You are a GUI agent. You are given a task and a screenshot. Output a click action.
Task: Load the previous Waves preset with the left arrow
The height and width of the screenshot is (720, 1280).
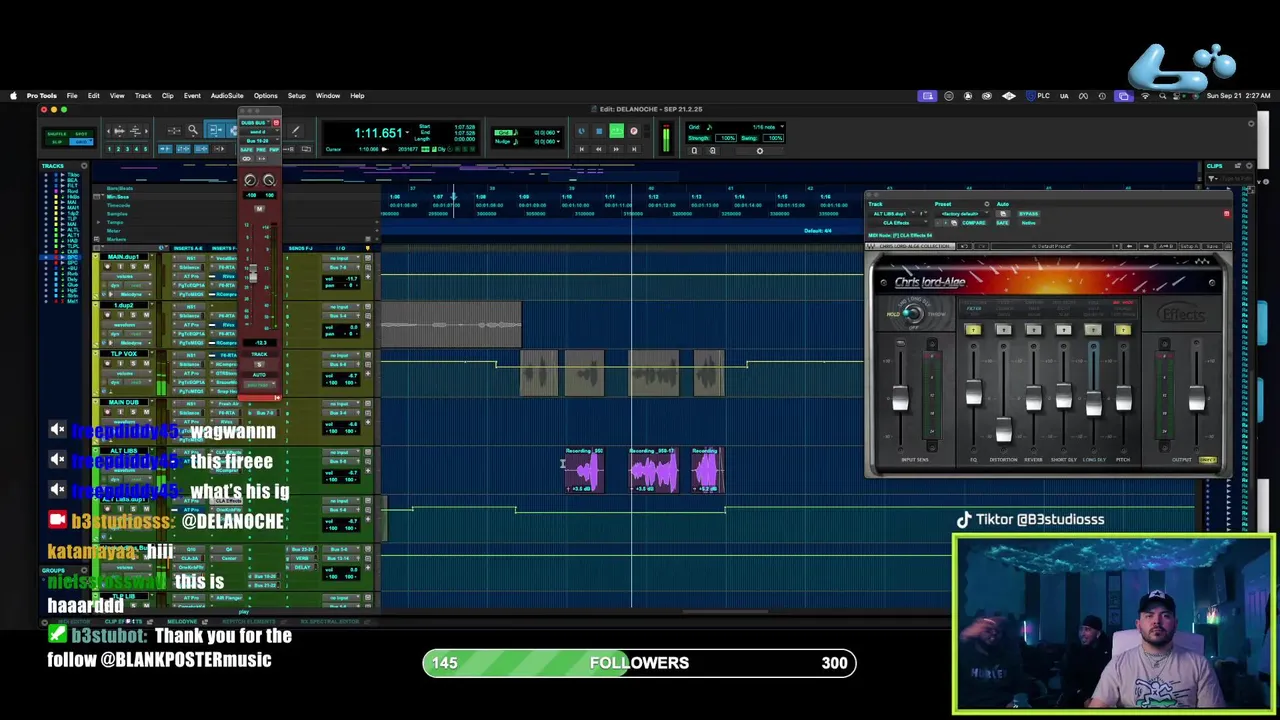coord(1130,246)
